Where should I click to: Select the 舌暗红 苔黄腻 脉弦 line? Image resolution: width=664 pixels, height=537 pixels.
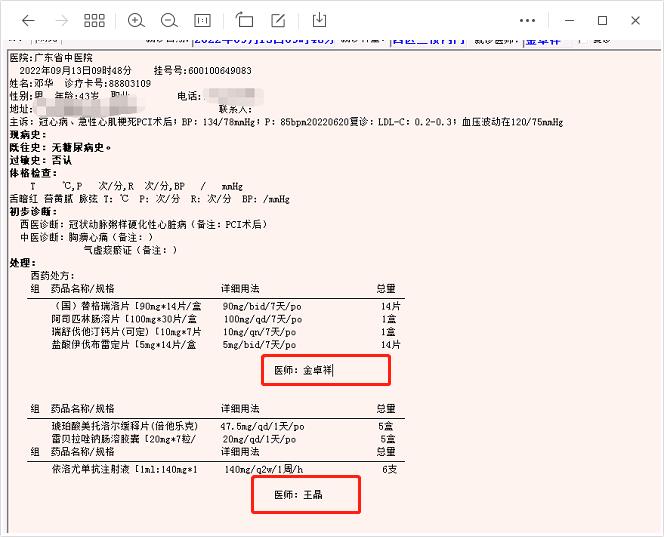[x=149, y=199]
